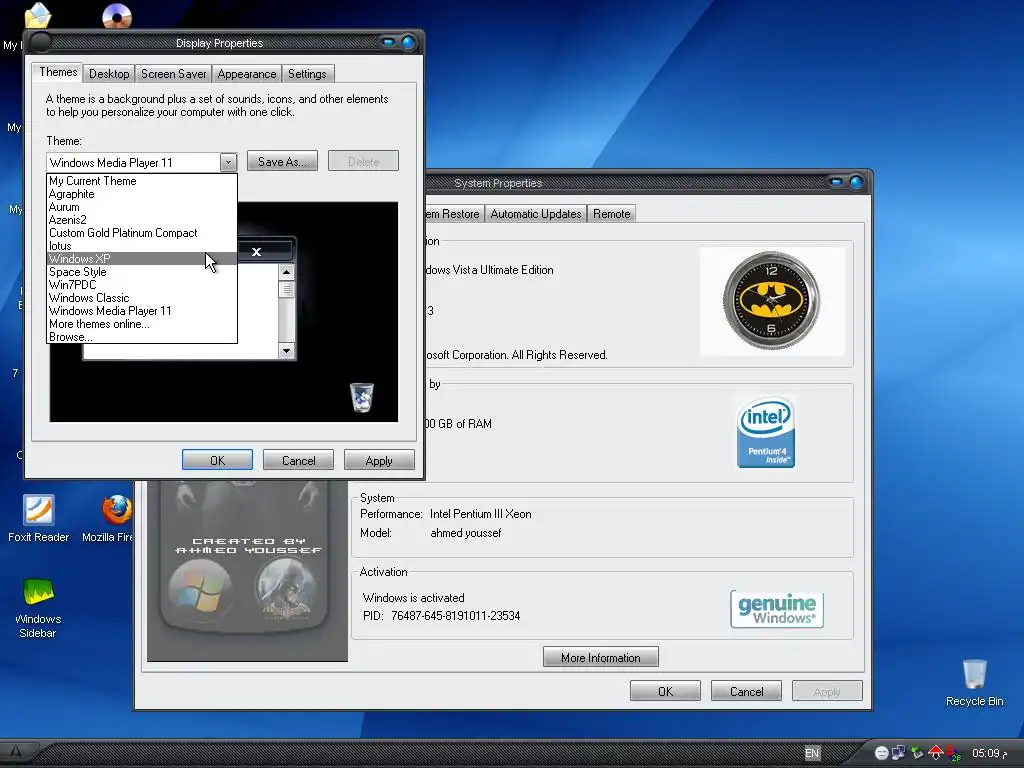Click the Browse... entry in theme list
1024x768 pixels.
click(142, 337)
